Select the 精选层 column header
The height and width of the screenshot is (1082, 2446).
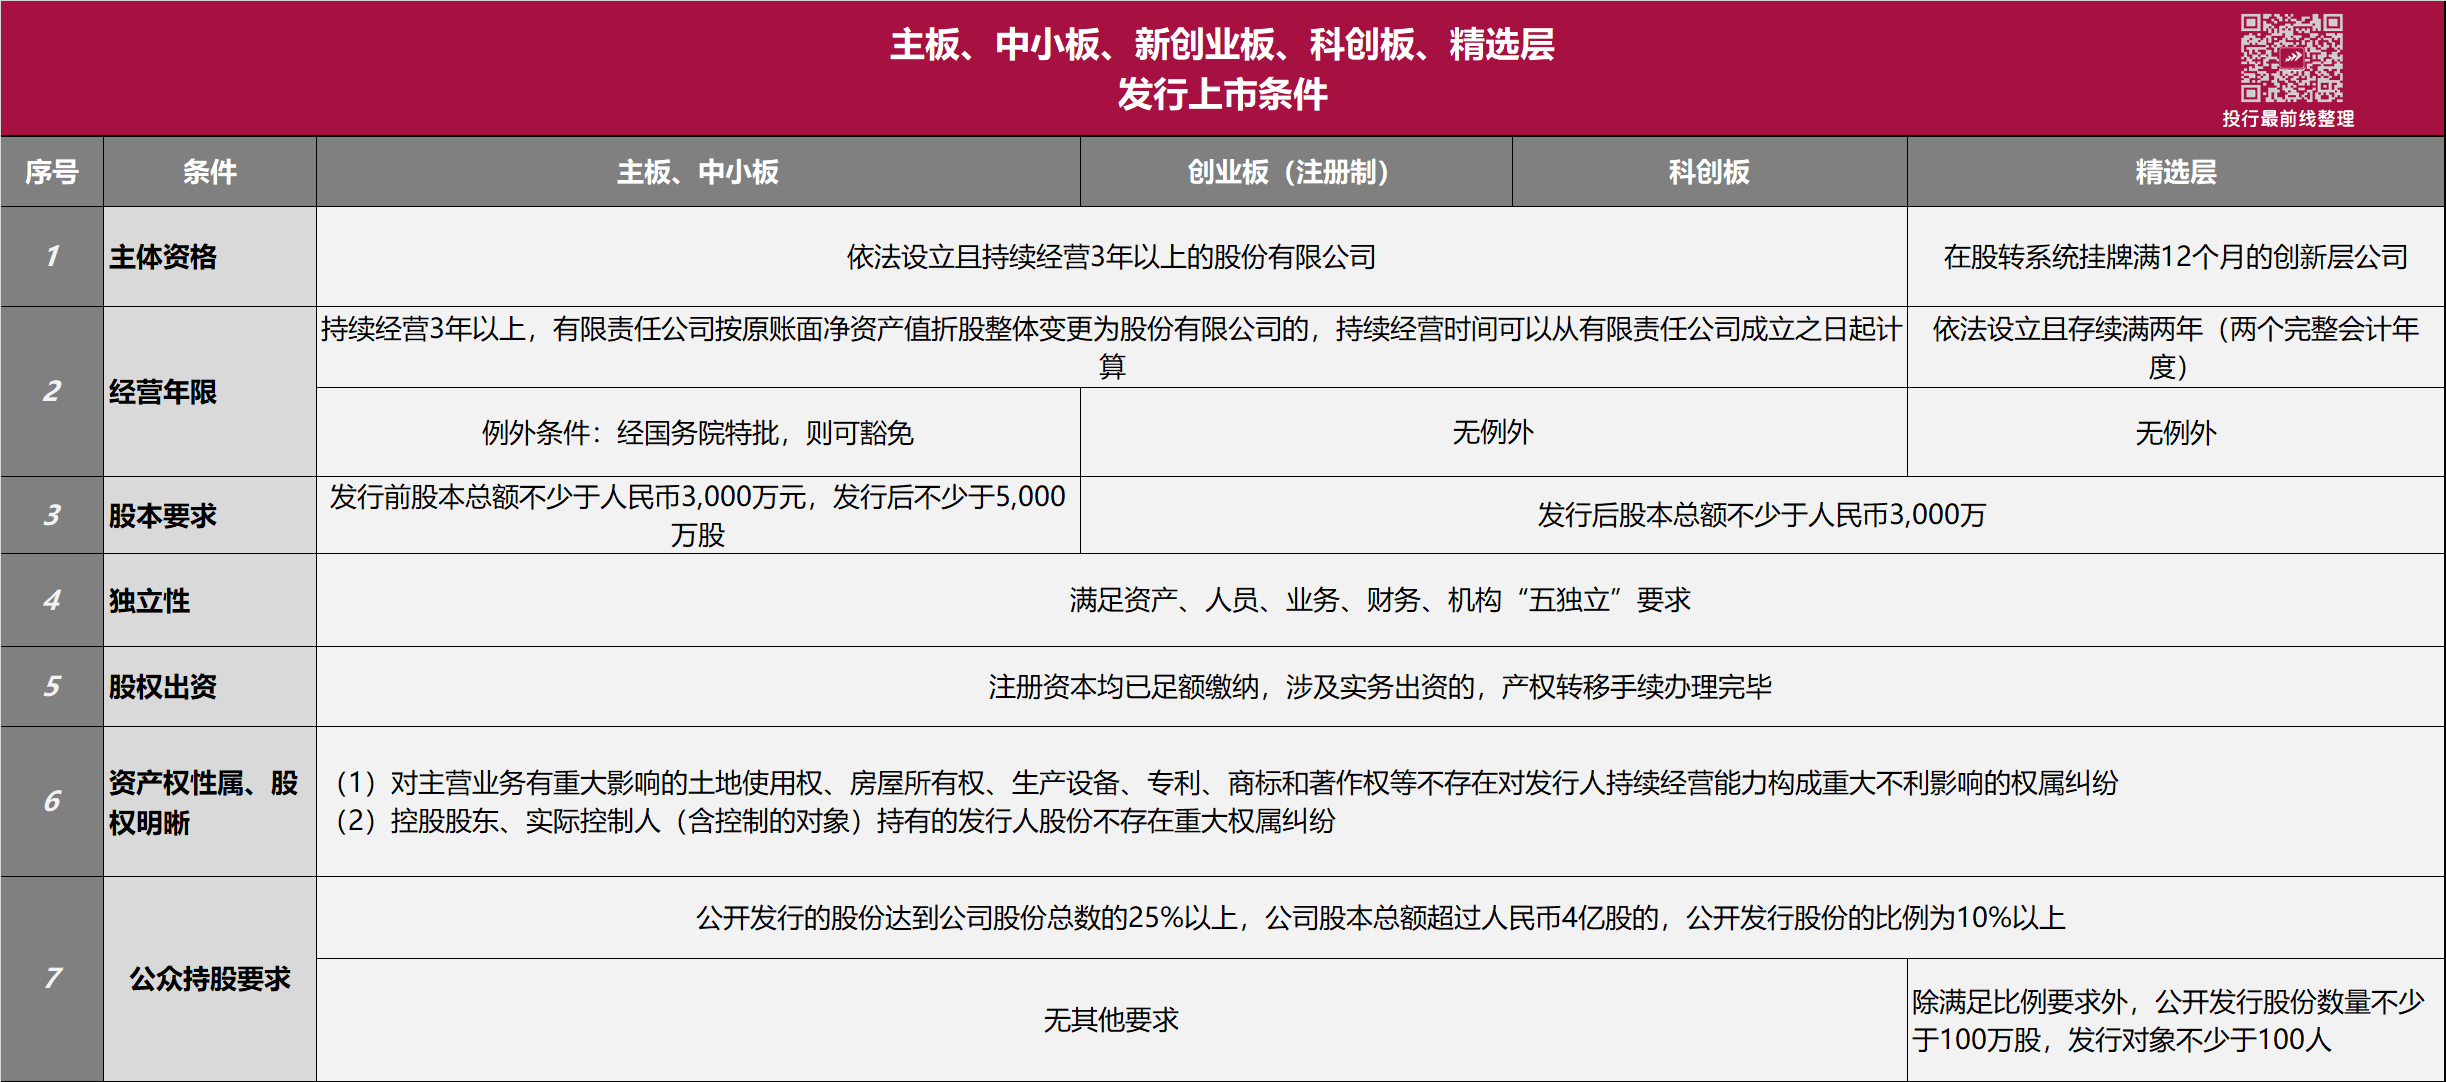tap(2176, 172)
